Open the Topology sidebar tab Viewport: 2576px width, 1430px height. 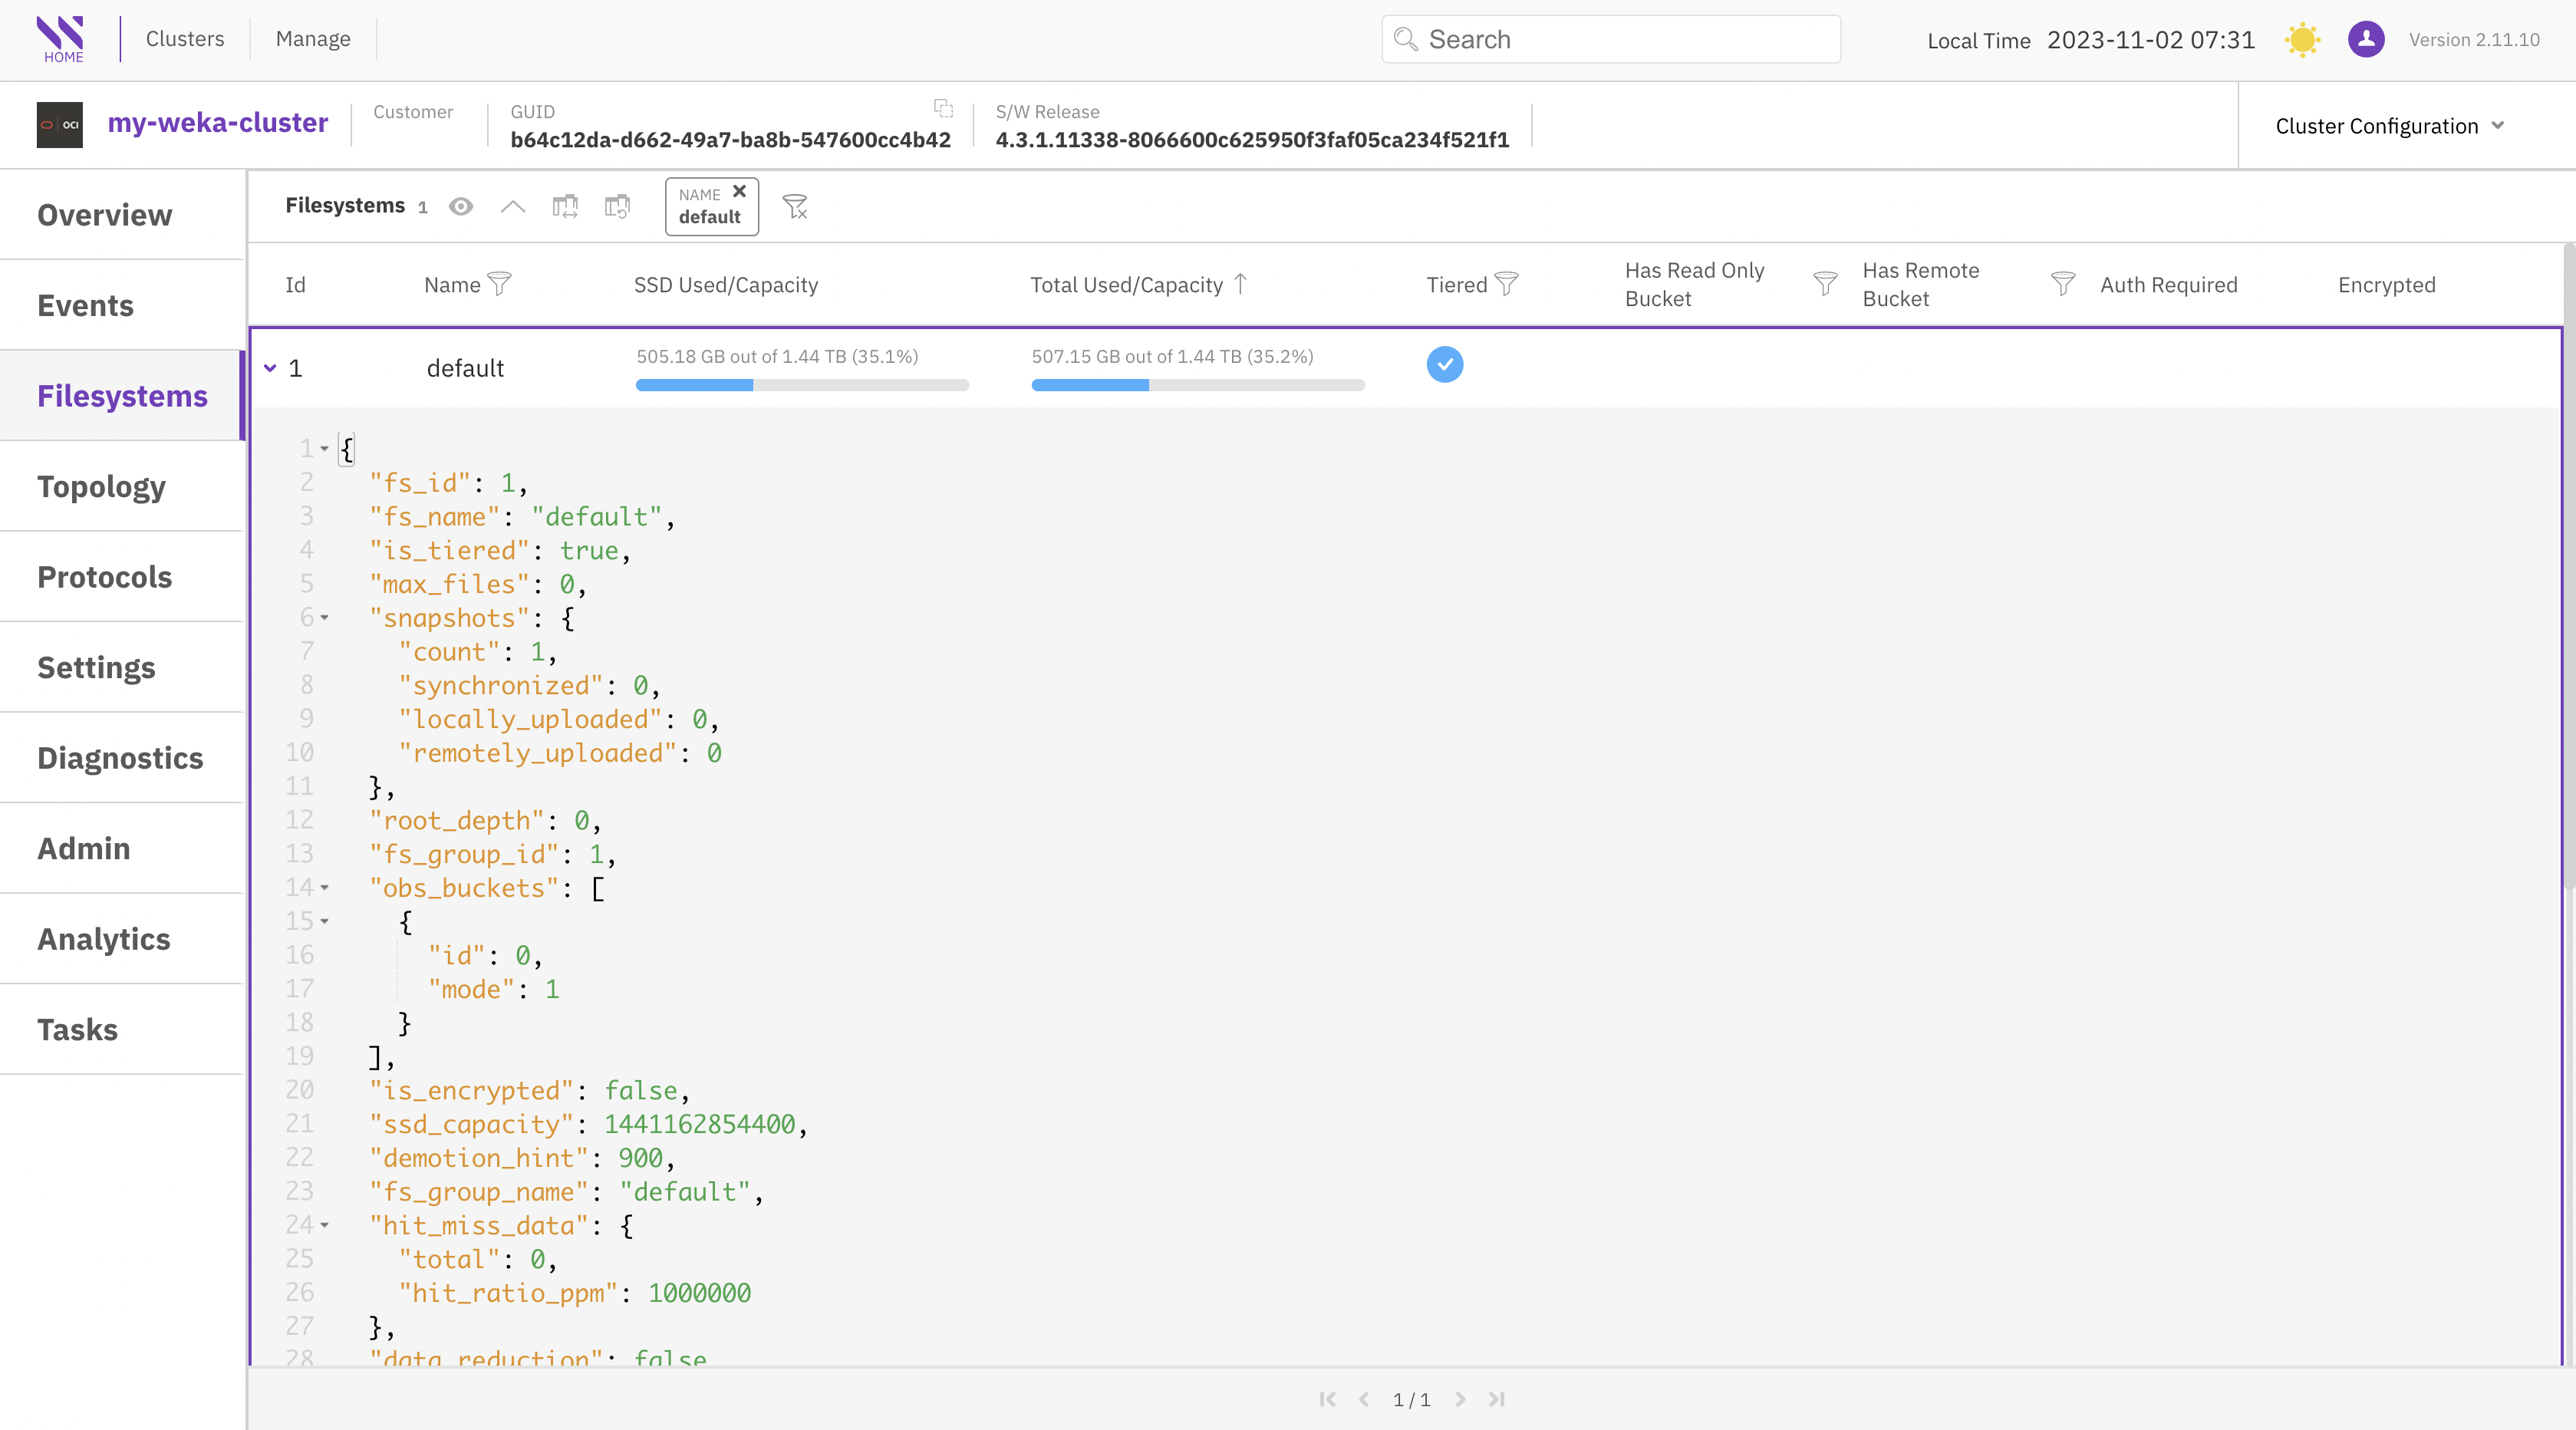[x=101, y=487]
